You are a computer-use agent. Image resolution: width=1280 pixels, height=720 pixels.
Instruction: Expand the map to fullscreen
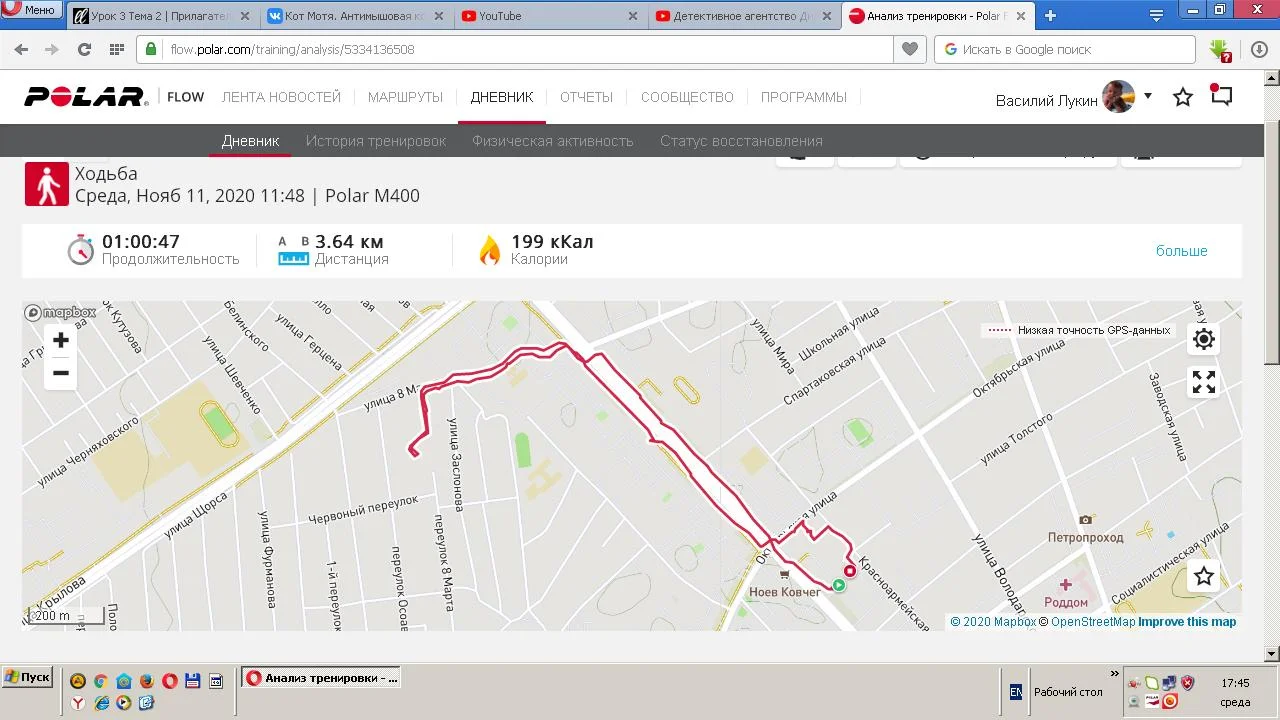[x=1204, y=382]
